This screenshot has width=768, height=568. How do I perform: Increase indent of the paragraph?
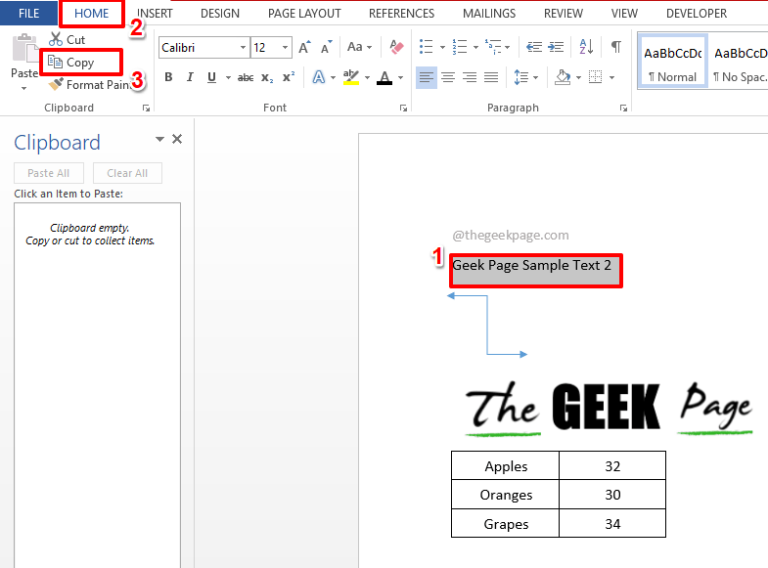pyautogui.click(x=556, y=47)
